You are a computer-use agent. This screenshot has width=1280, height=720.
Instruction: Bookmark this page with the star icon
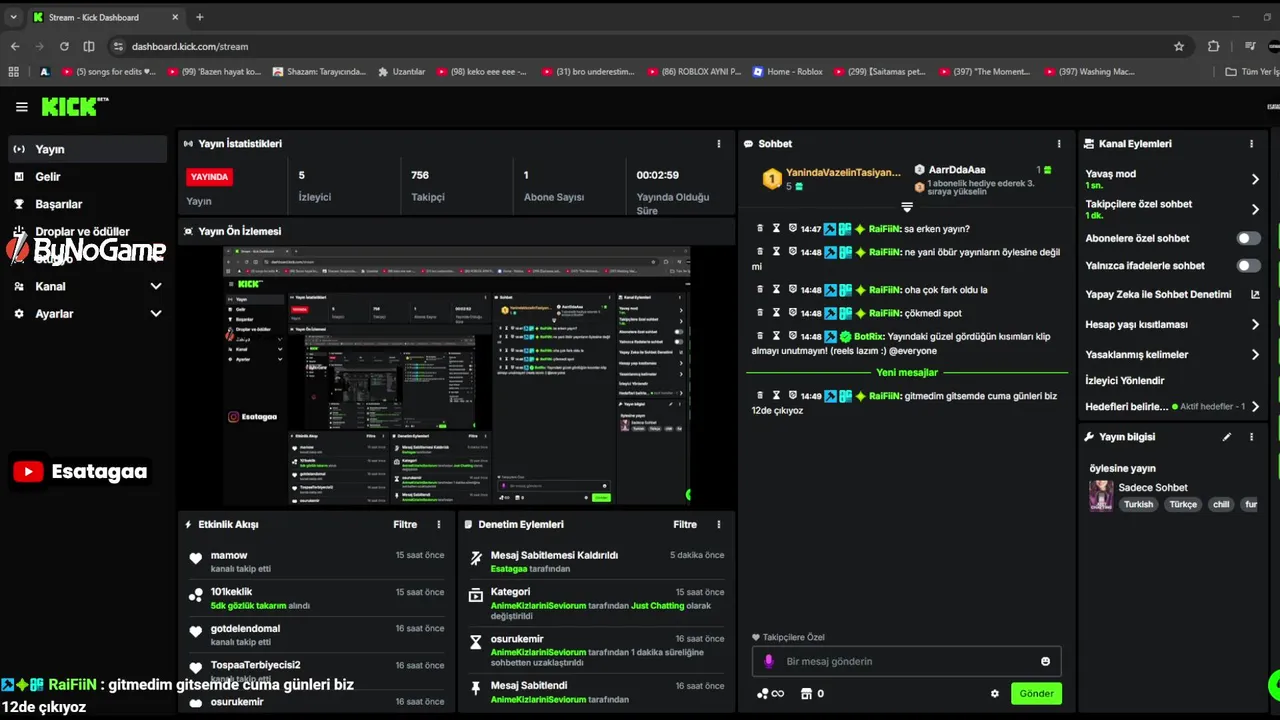[x=1179, y=46]
